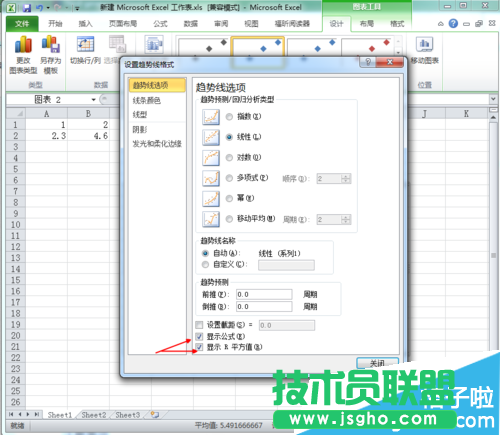Click the last sheet navigation arrow
This screenshot has height=435, width=500.
(36, 414)
